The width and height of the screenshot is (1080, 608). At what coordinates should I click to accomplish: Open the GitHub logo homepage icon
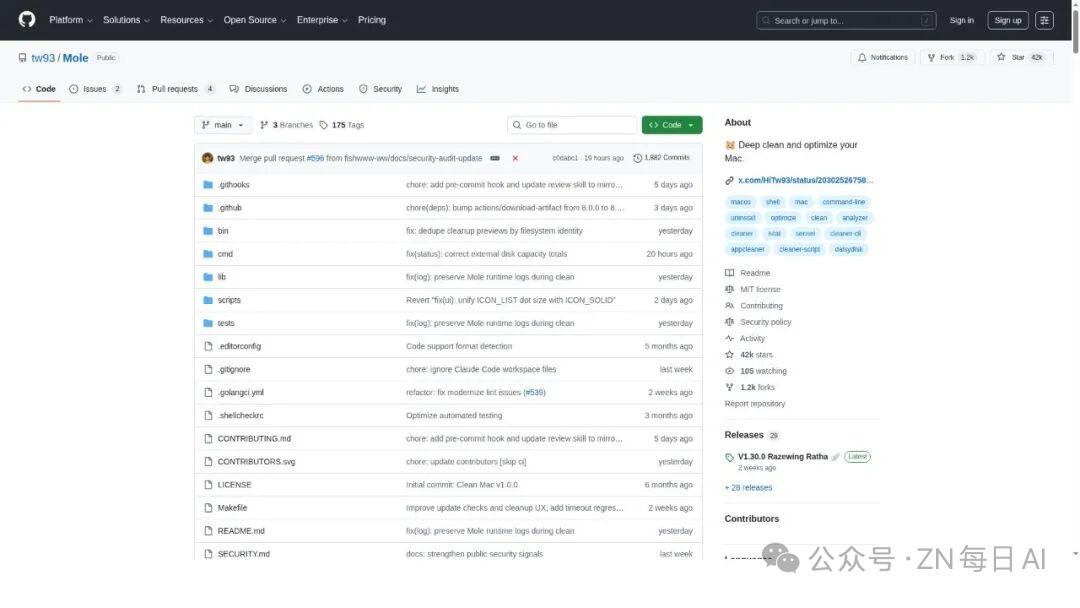point(27,19)
